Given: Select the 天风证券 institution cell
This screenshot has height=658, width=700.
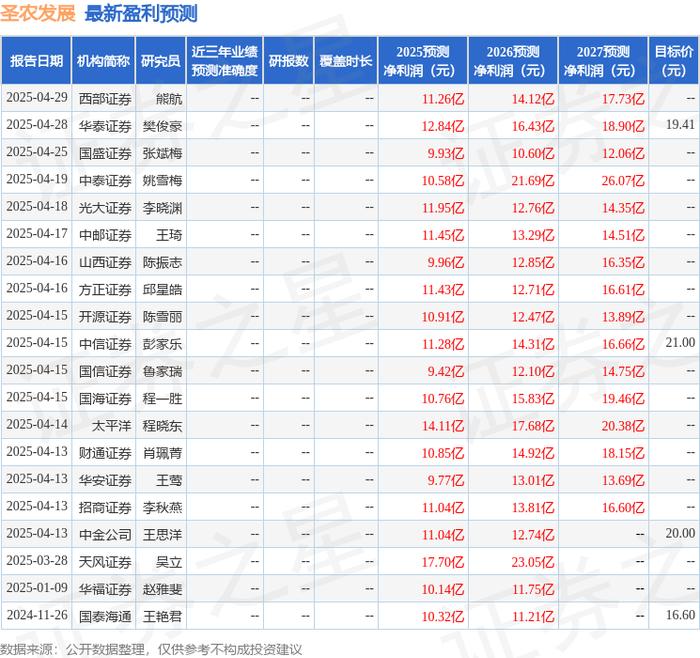Looking at the screenshot, I should click(105, 562).
